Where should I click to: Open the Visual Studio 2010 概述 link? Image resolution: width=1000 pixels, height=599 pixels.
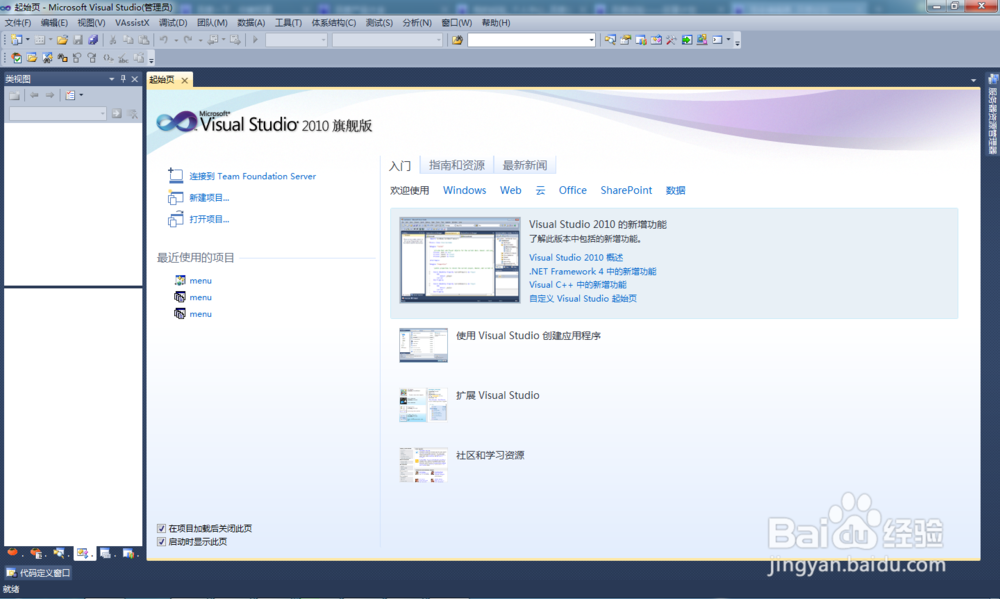click(573, 257)
